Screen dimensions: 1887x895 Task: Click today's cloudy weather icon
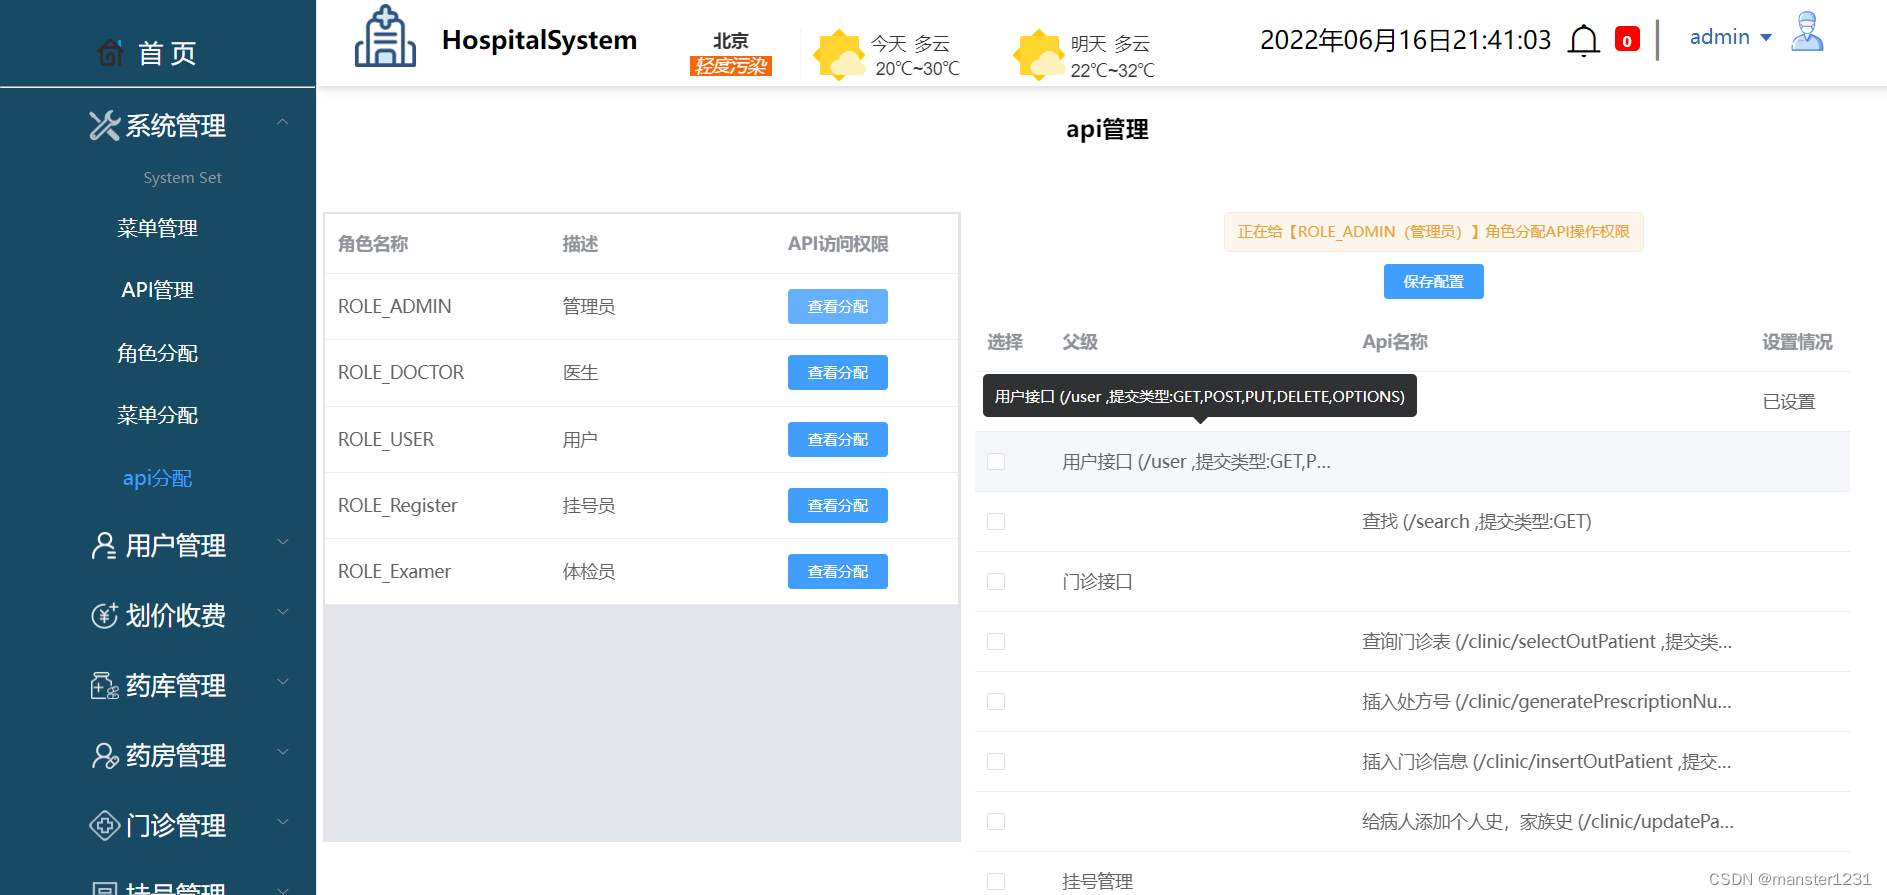click(838, 55)
